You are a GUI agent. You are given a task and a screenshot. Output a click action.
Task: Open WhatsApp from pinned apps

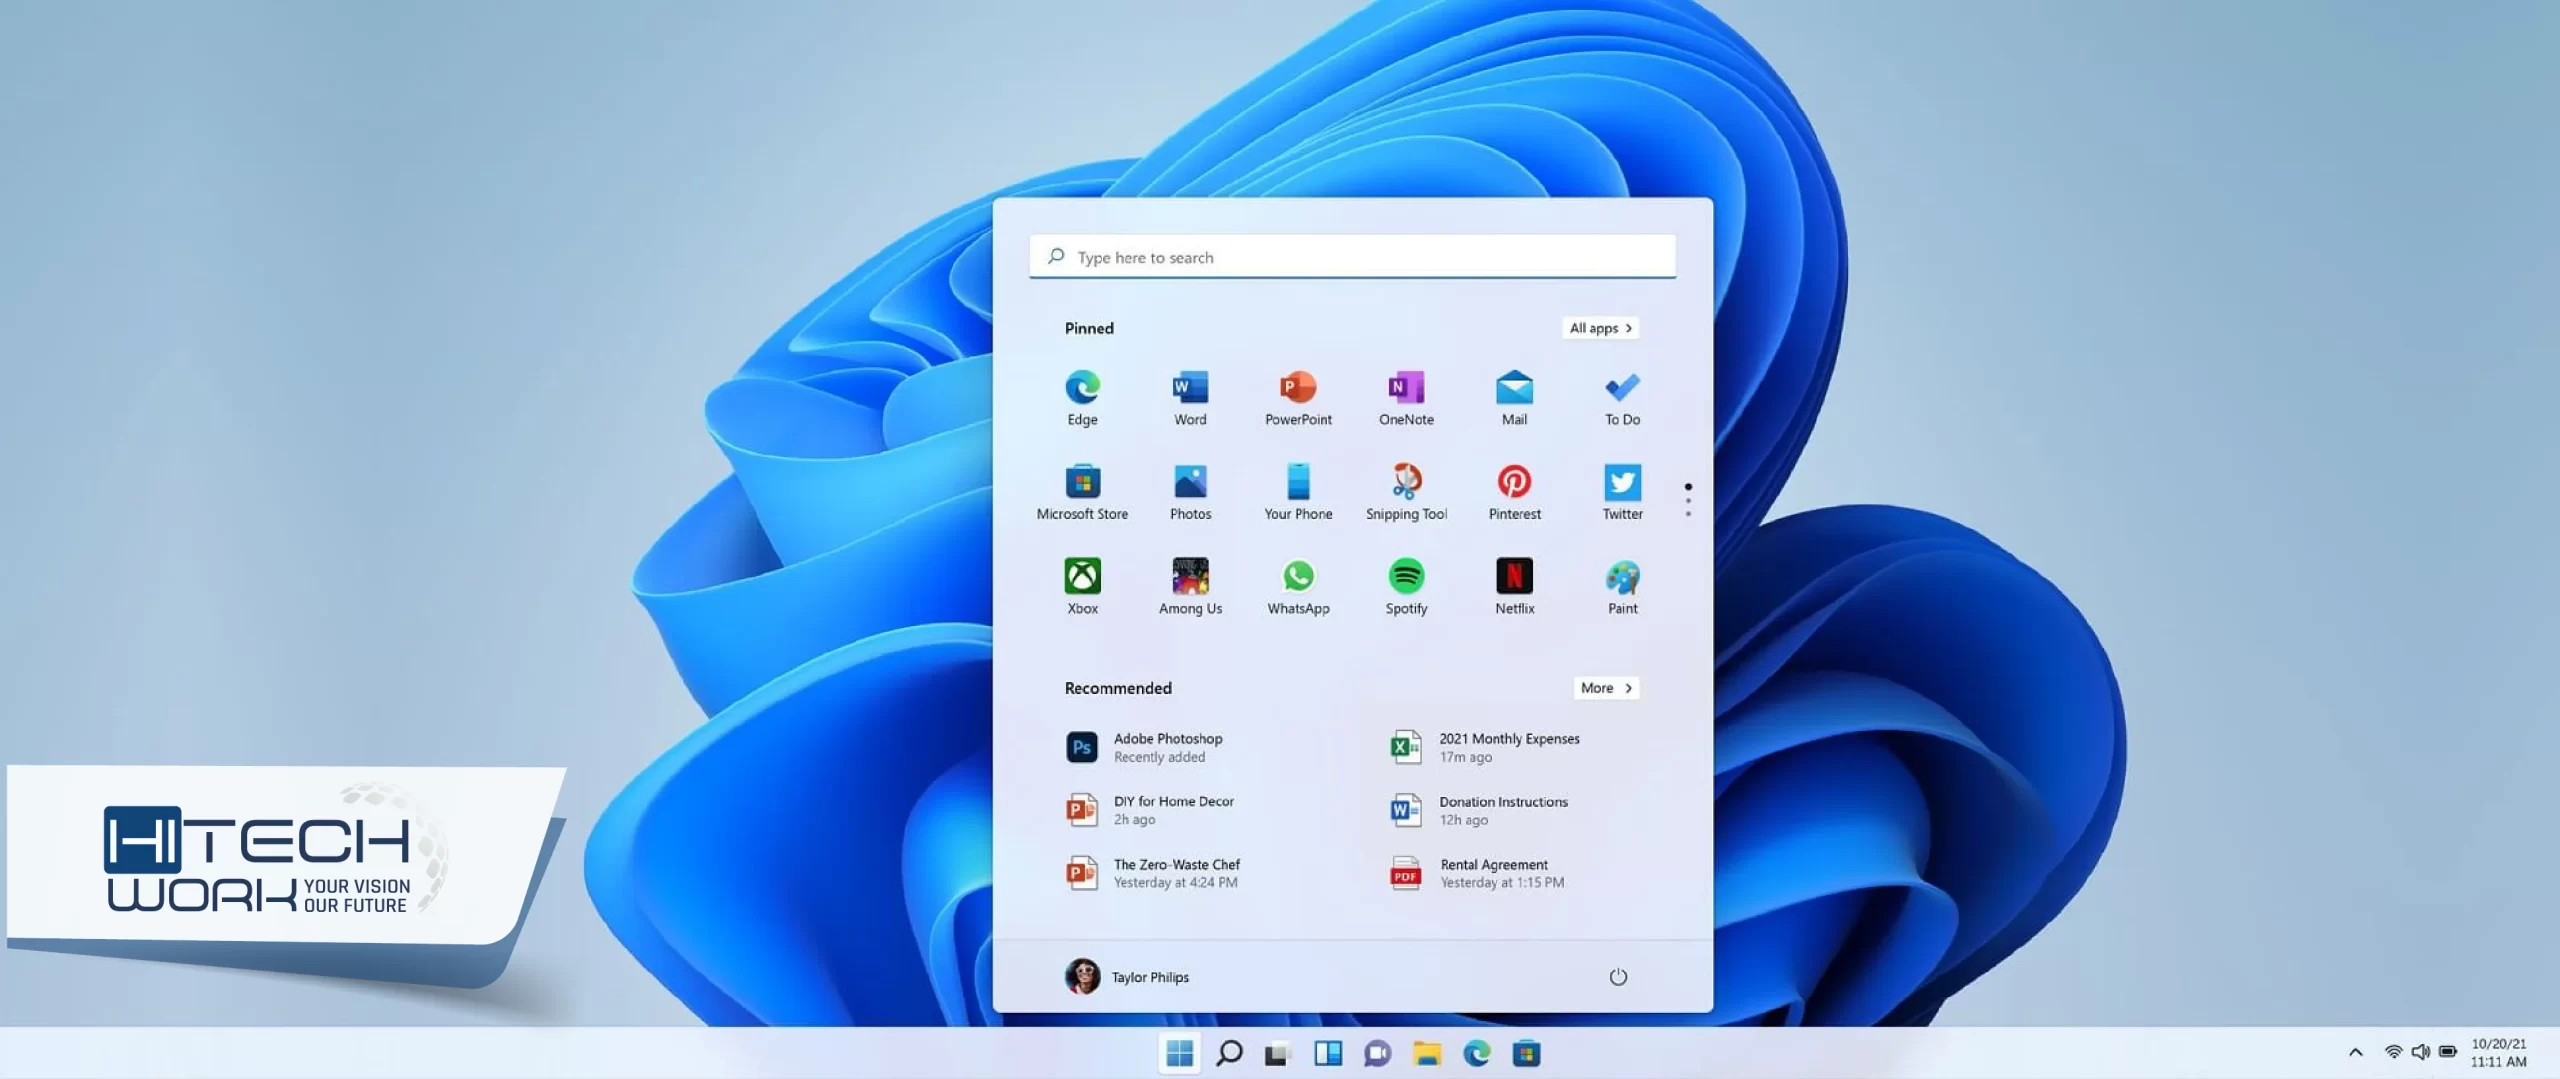(1298, 587)
